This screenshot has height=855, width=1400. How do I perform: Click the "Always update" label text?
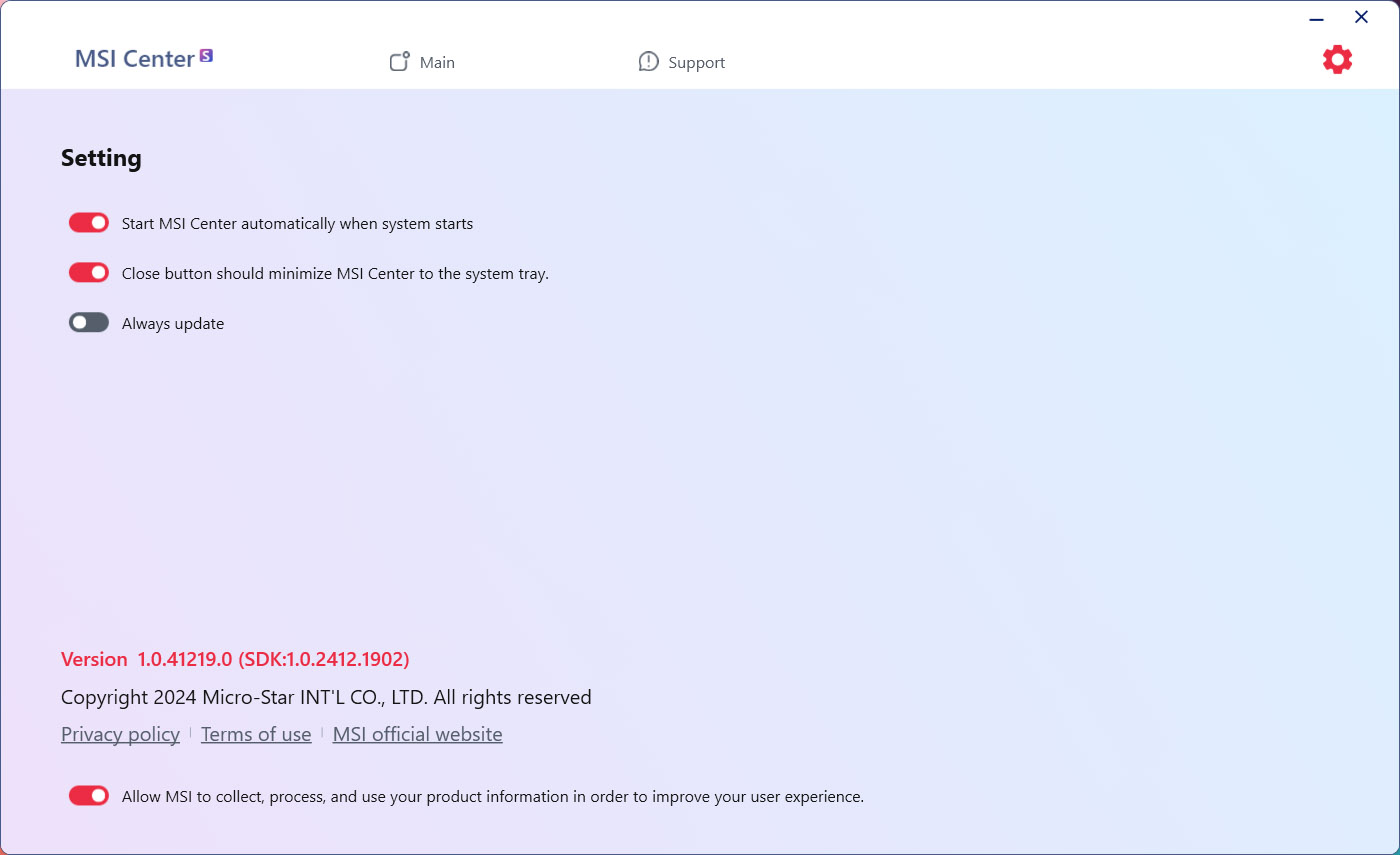[x=173, y=324]
